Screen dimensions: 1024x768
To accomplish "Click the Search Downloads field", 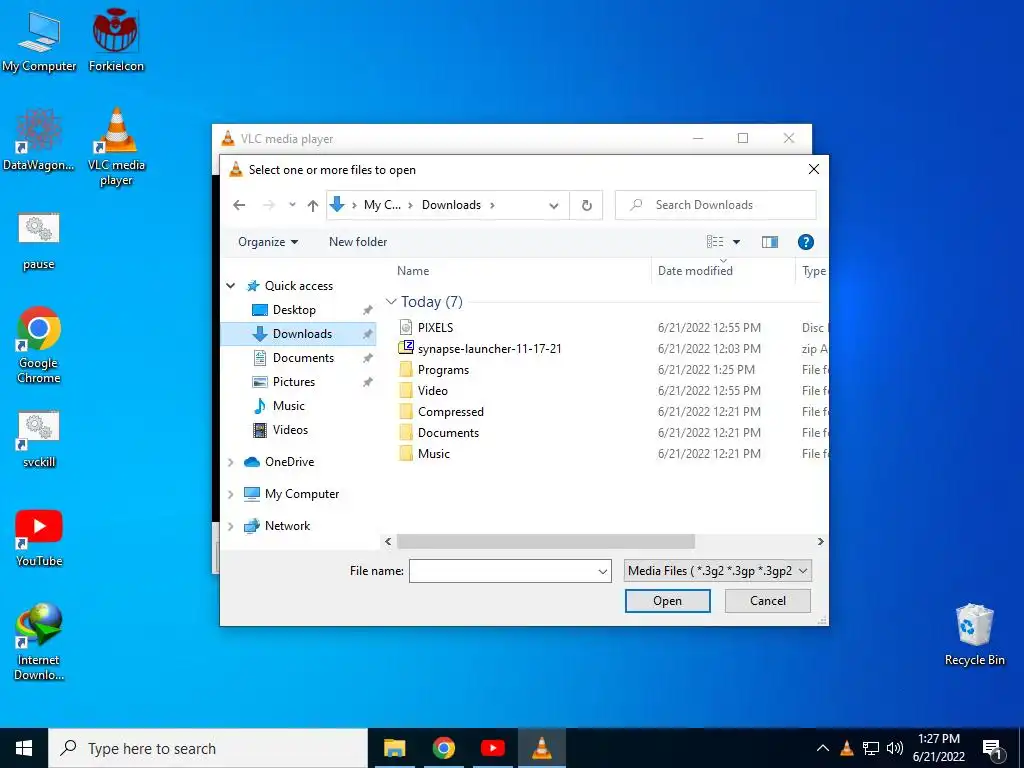I will coord(716,205).
